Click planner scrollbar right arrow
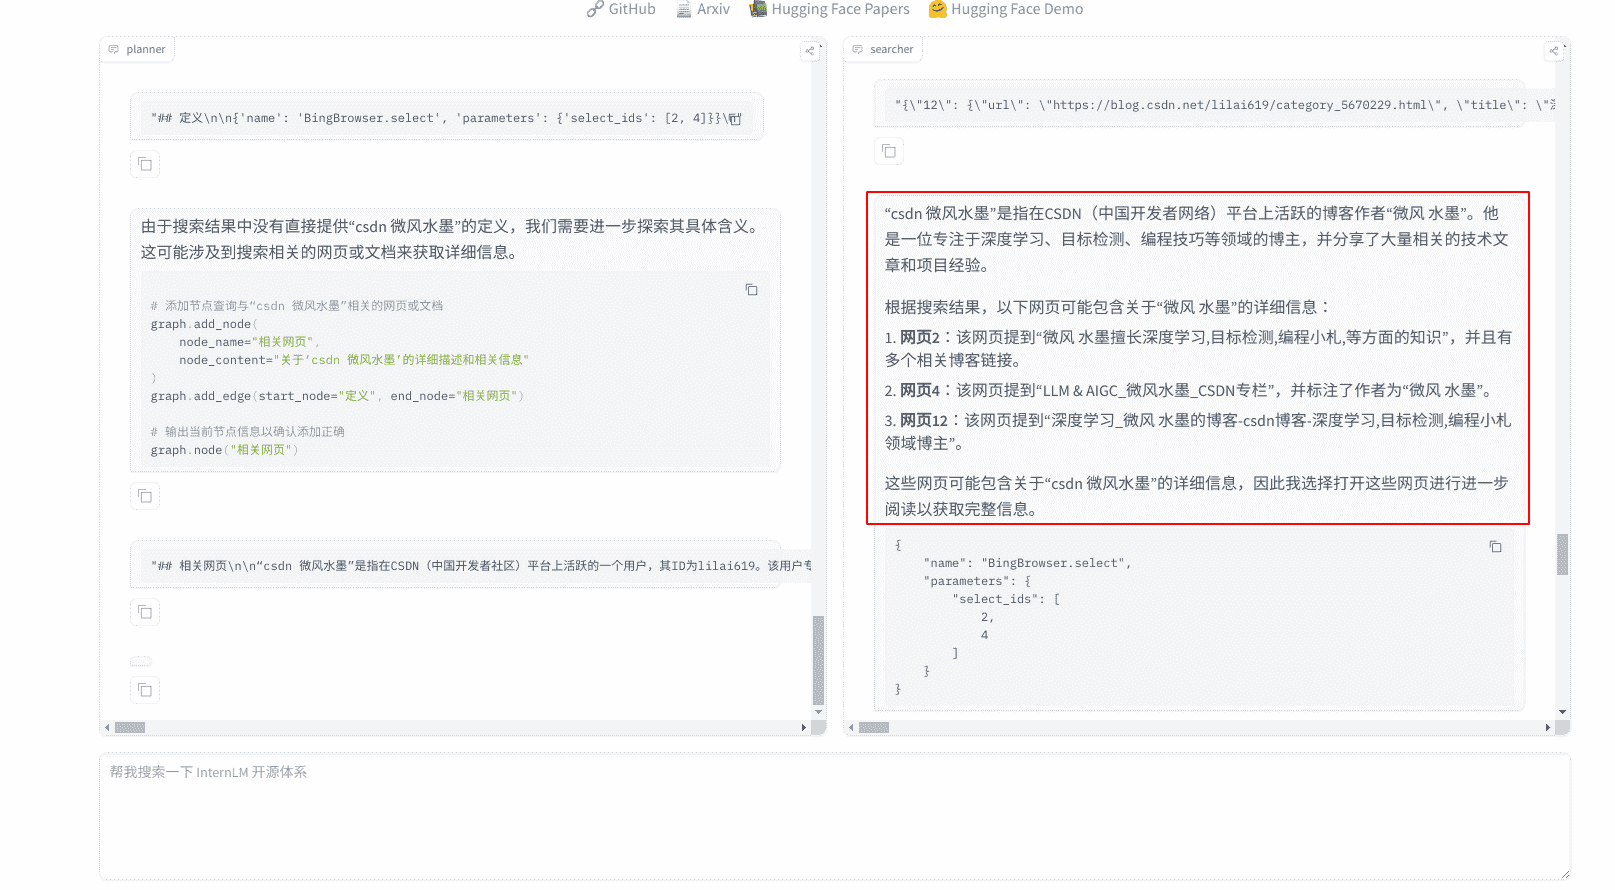The width and height of the screenshot is (1615, 890). pos(804,728)
